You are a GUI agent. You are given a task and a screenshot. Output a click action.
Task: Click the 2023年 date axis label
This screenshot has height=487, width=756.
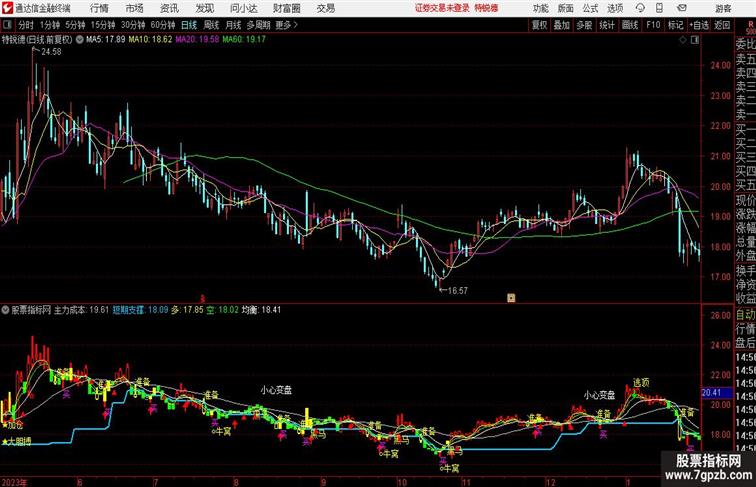(x=14, y=482)
